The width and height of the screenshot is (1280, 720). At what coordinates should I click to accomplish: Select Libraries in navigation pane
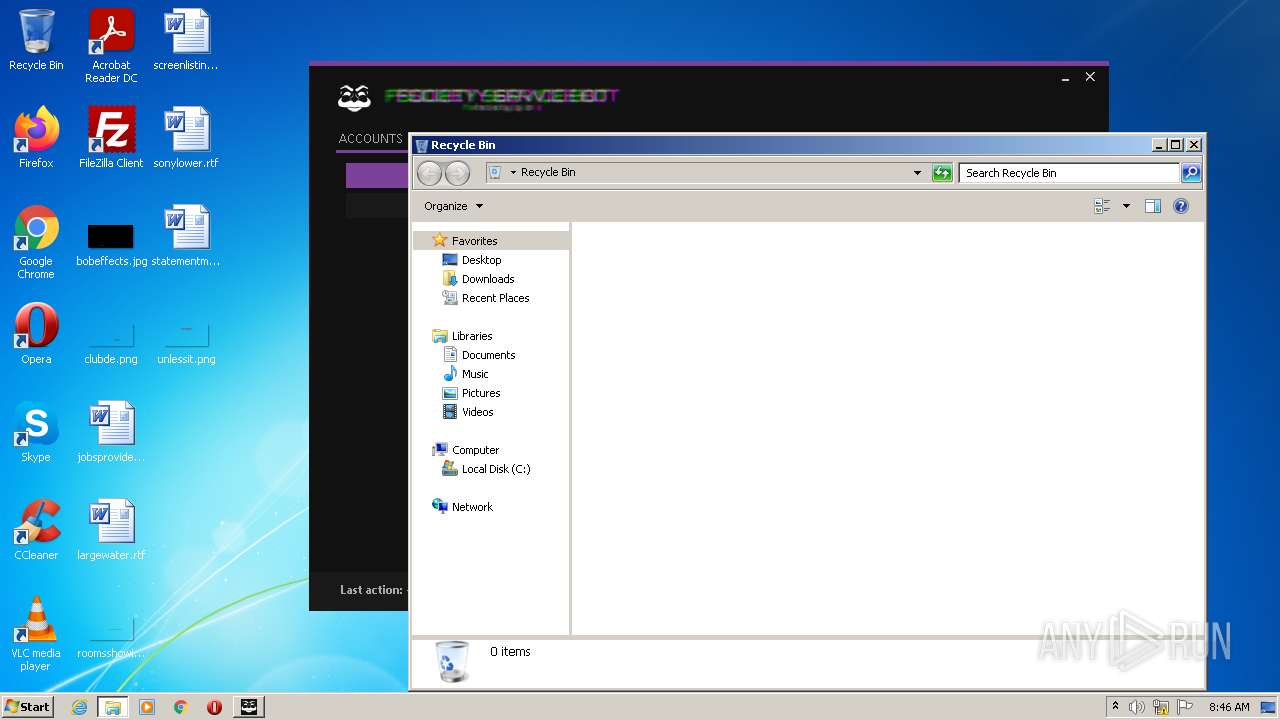[472, 336]
